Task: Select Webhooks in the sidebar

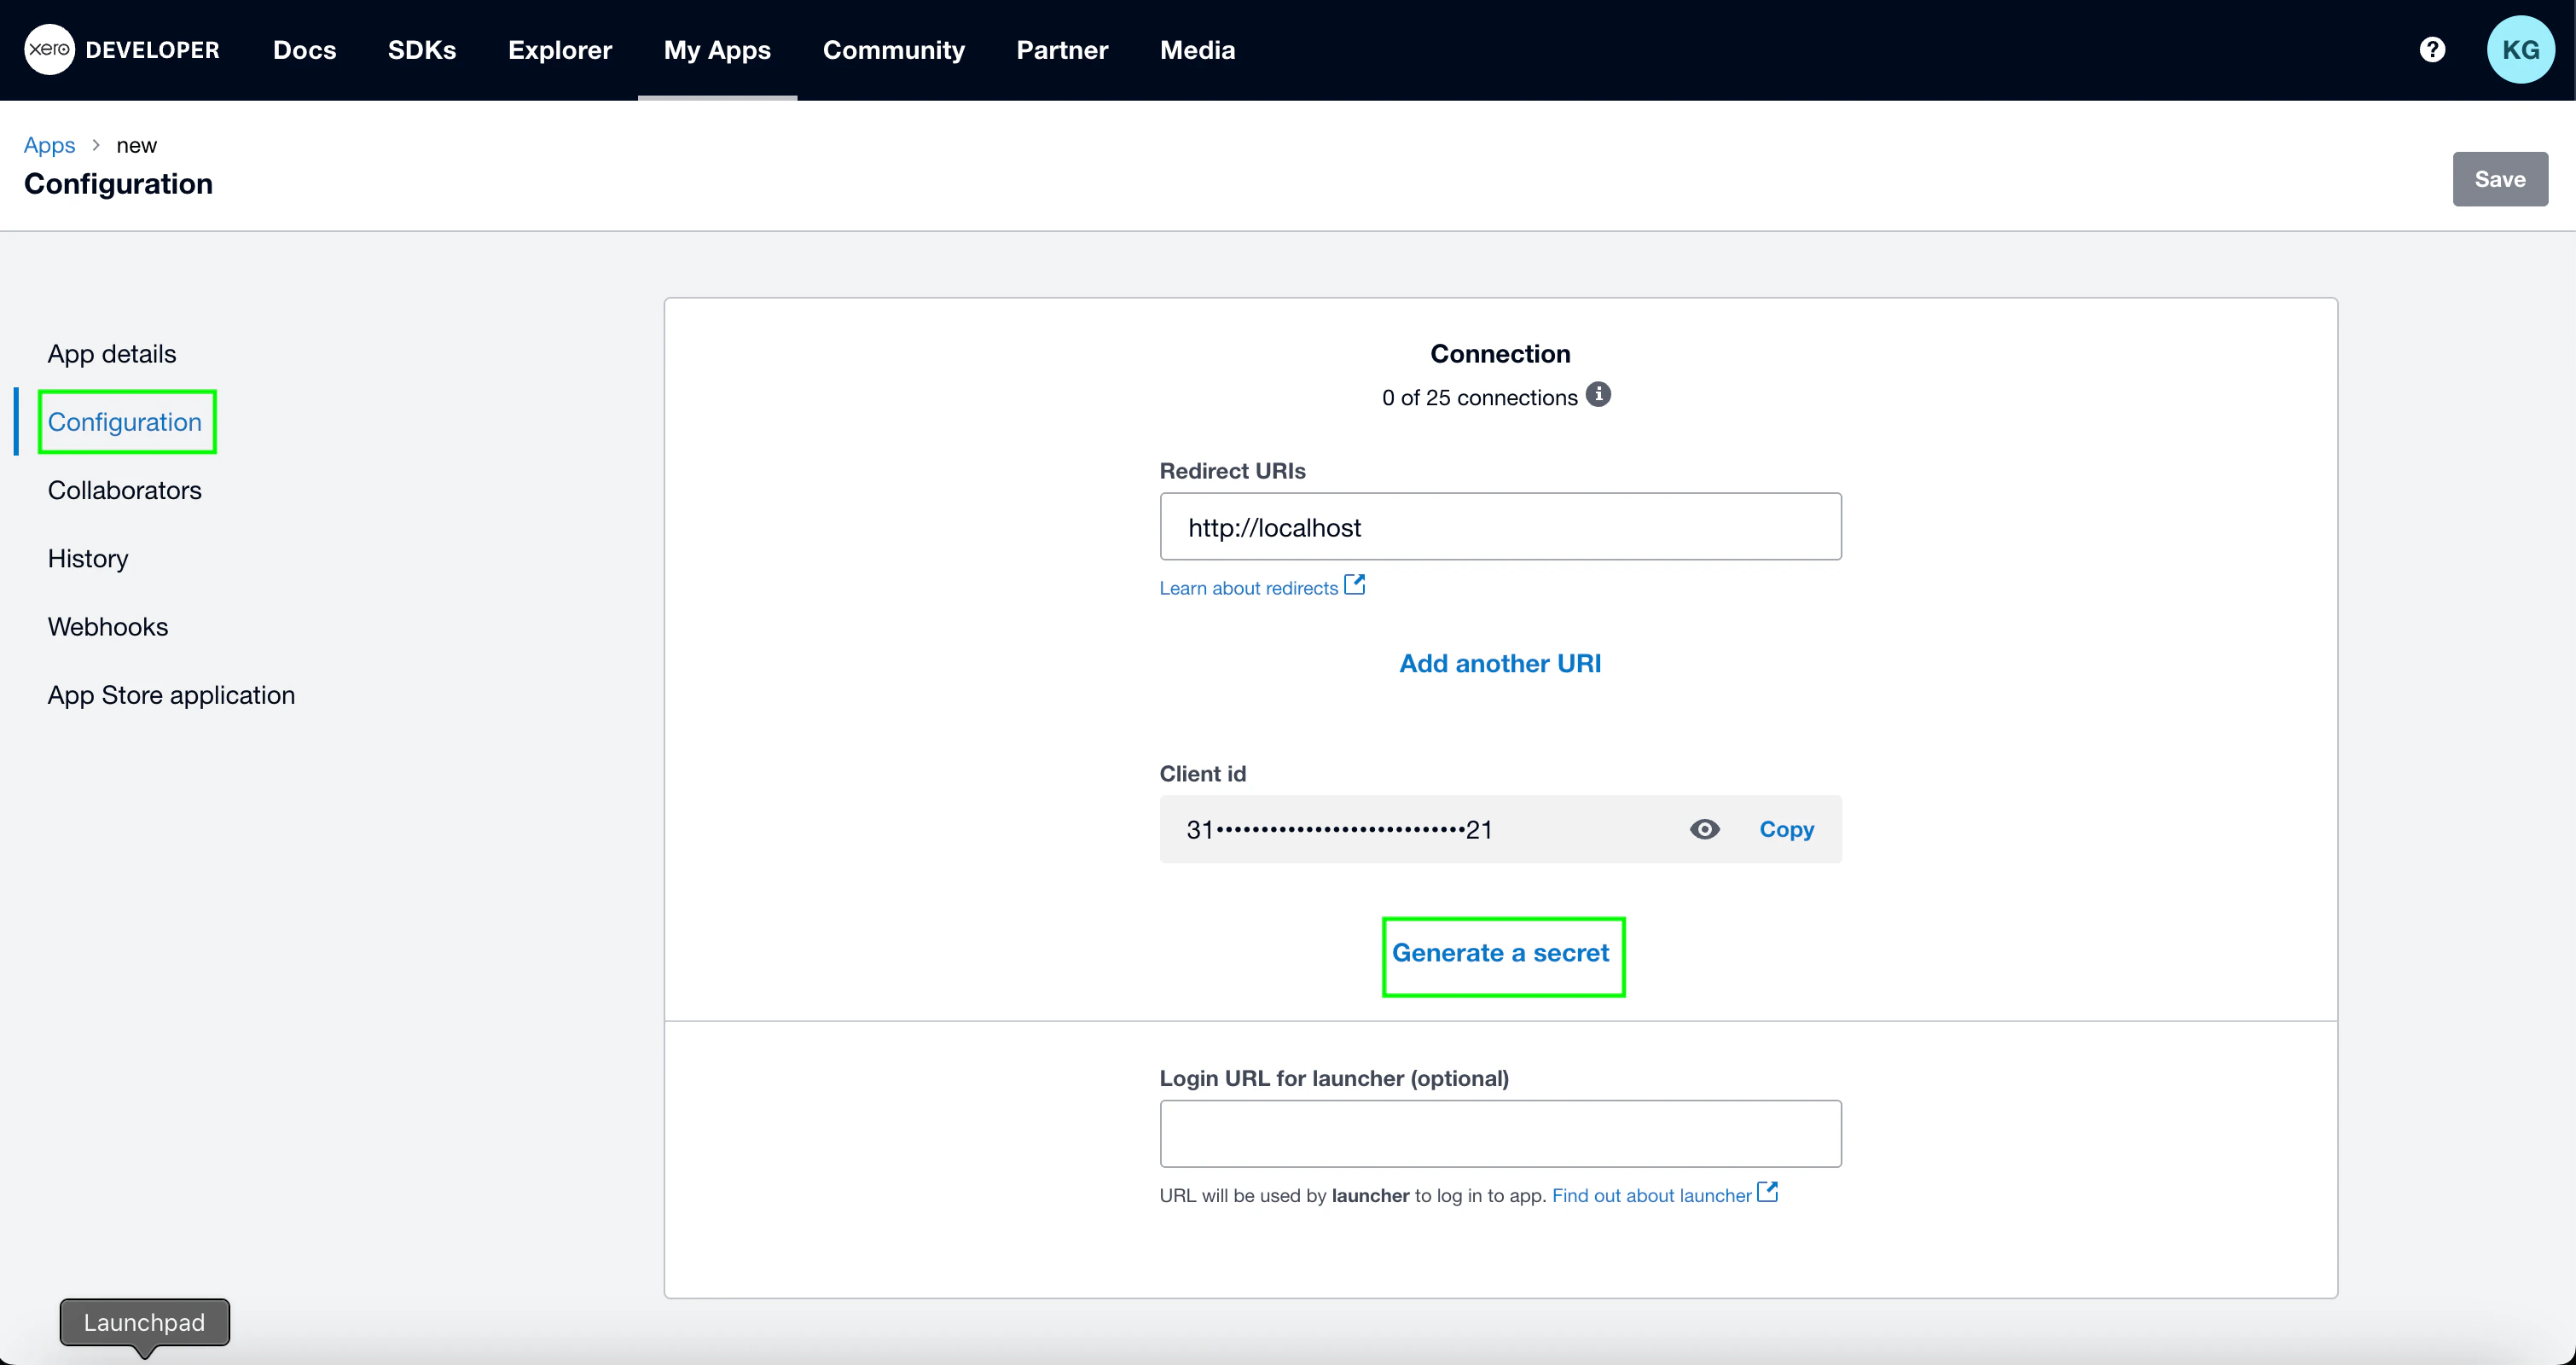Action: [x=108, y=627]
